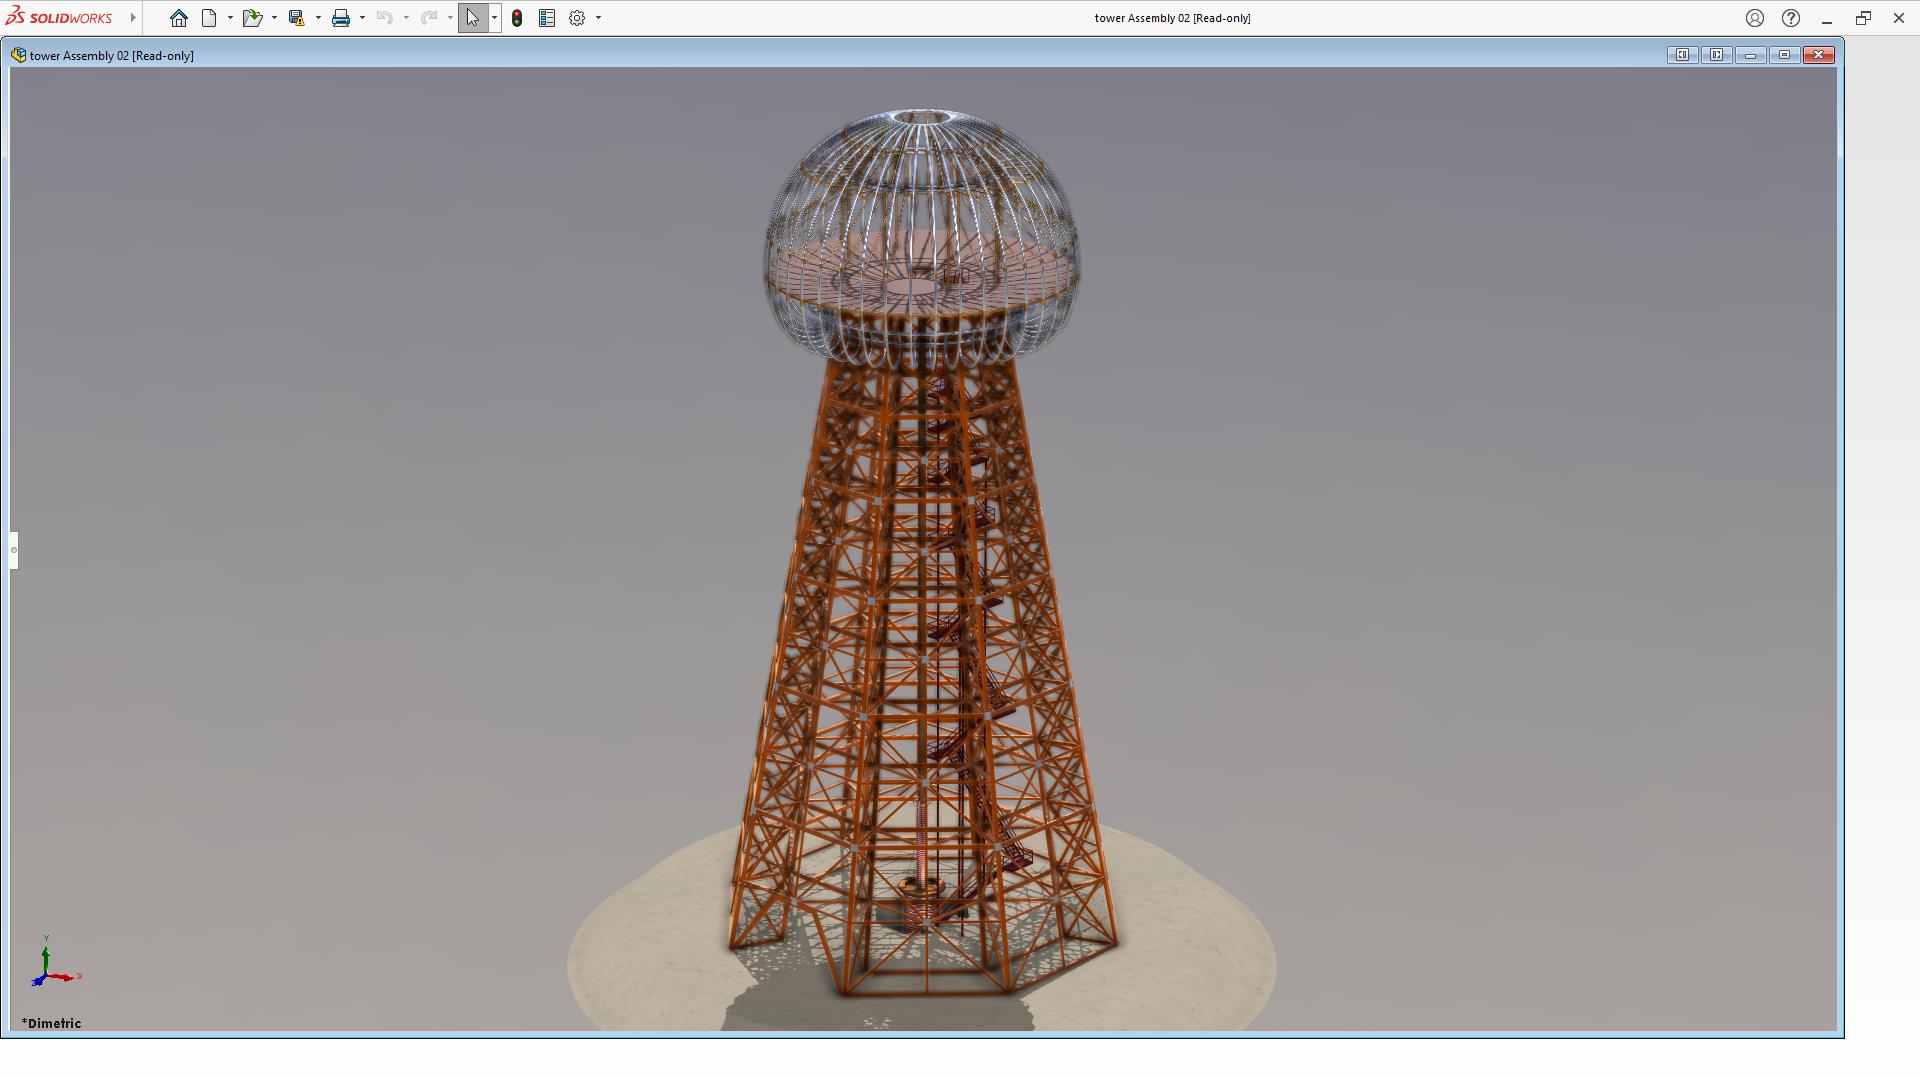Click the New document icon

(209, 18)
